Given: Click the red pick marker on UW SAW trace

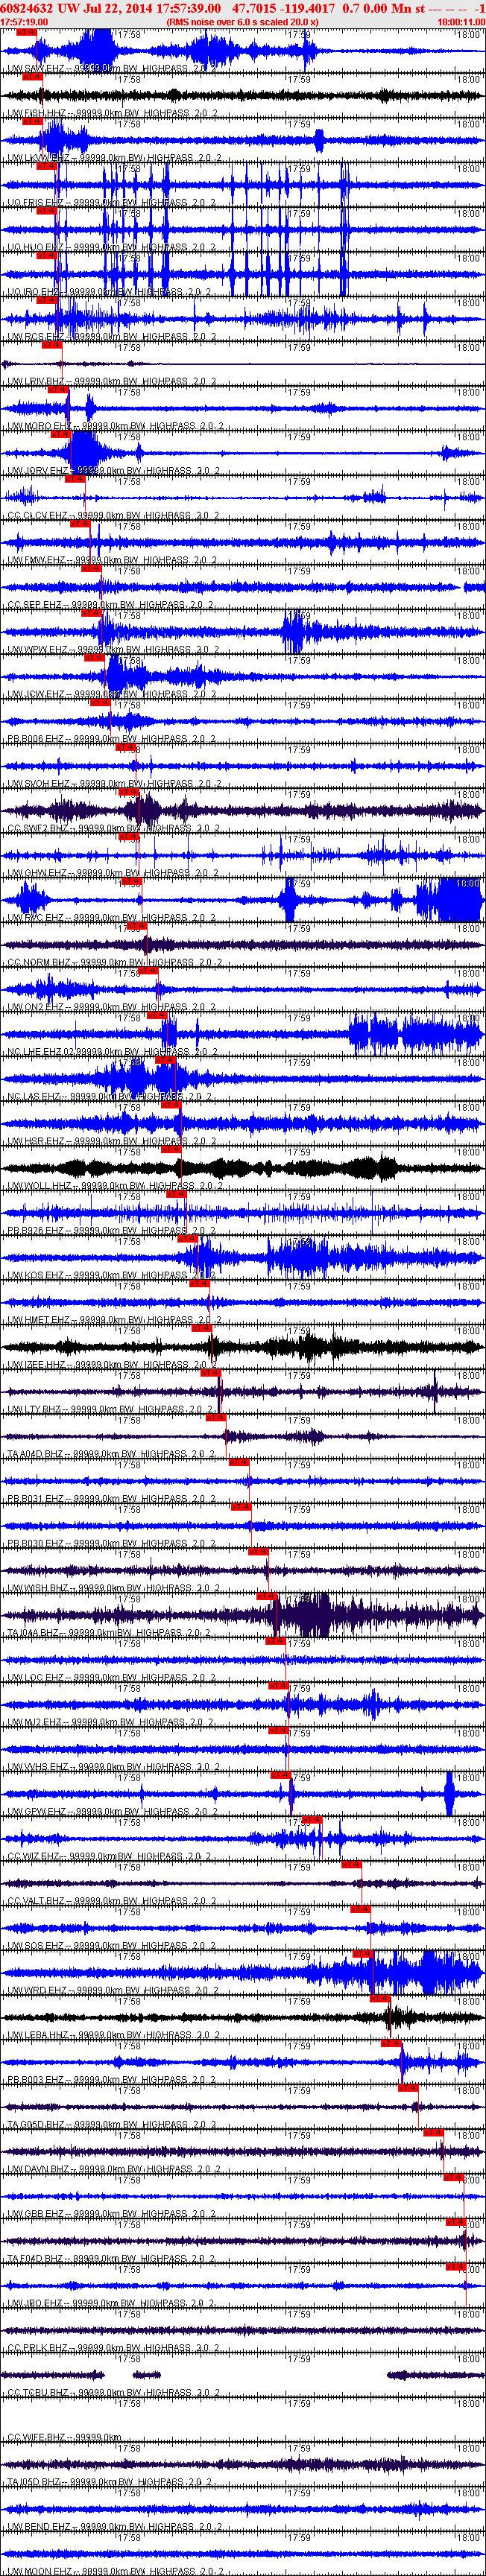Looking at the screenshot, I should click(x=27, y=33).
